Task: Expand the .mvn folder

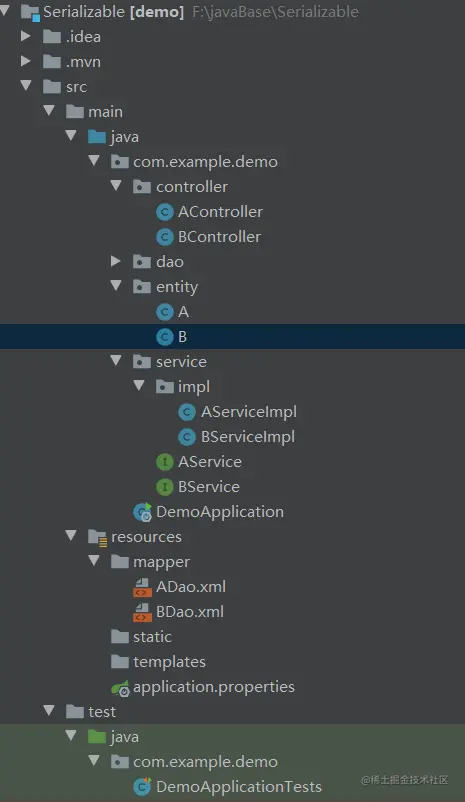Action: pyautogui.click(x=25, y=61)
